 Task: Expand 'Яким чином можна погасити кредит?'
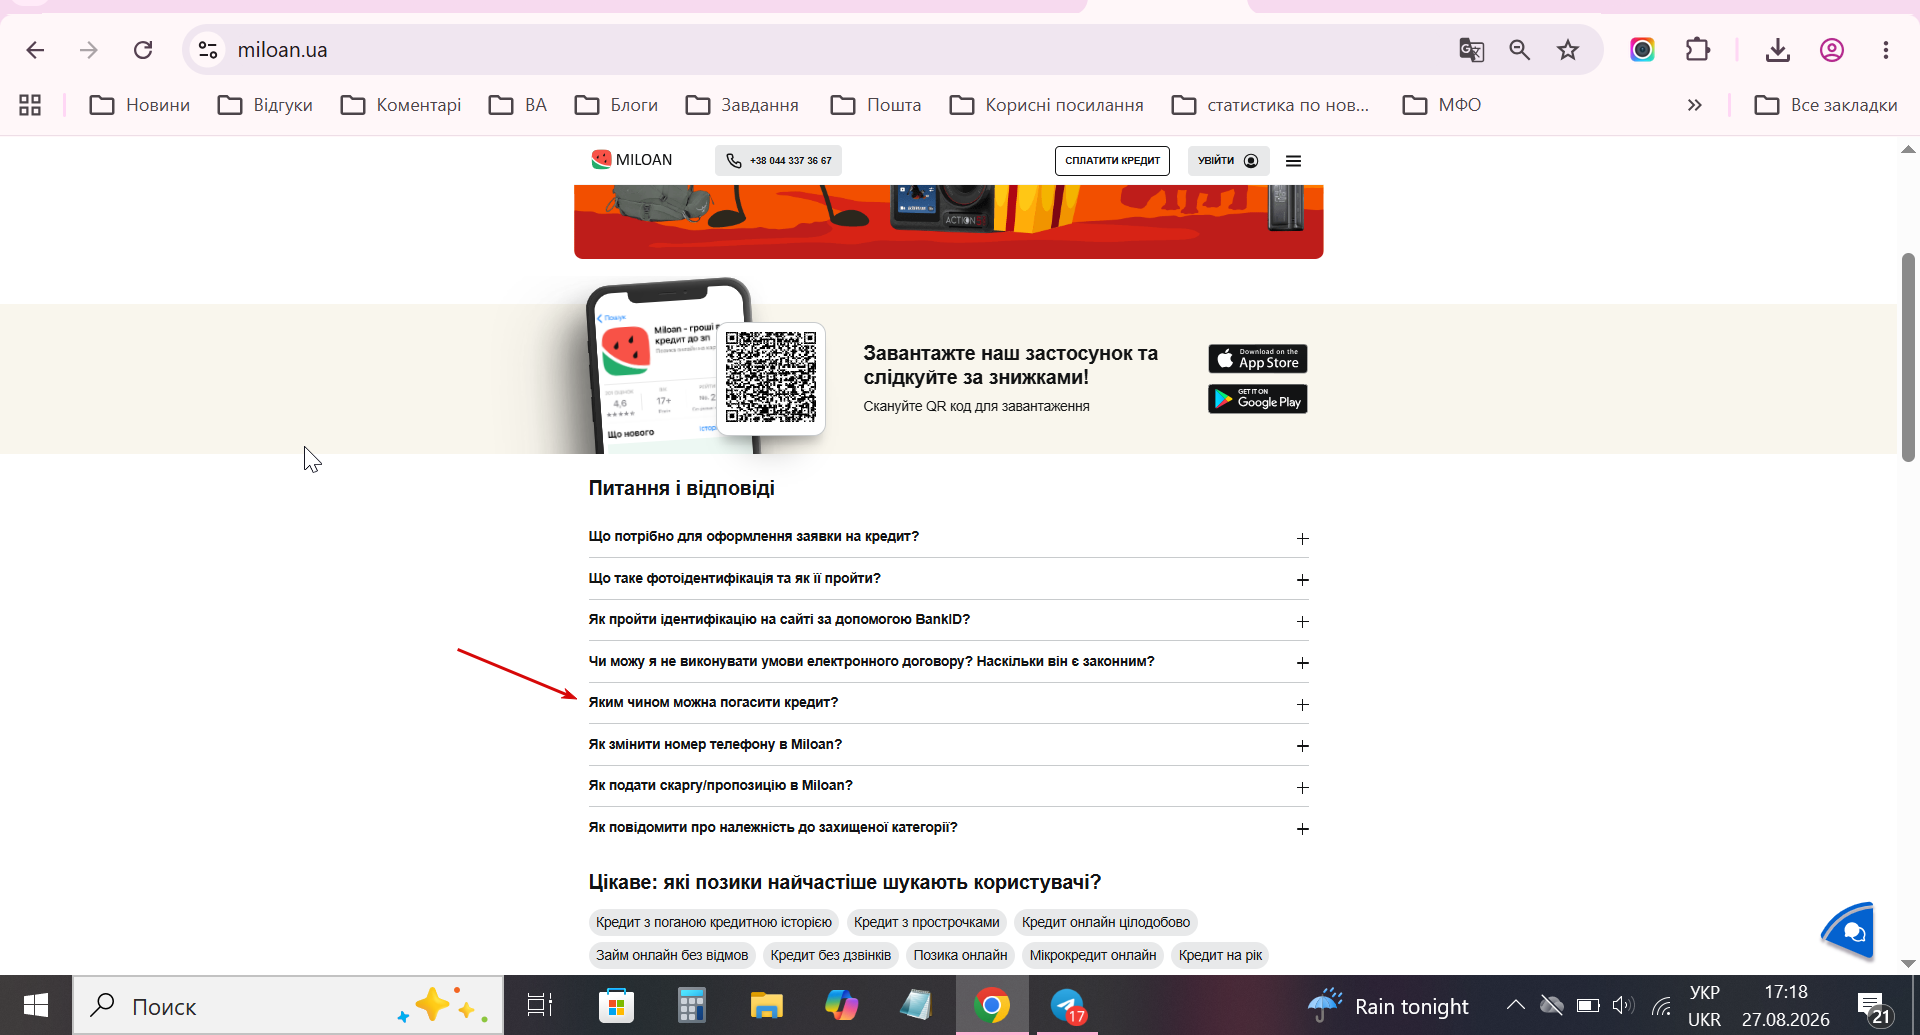tap(948, 703)
